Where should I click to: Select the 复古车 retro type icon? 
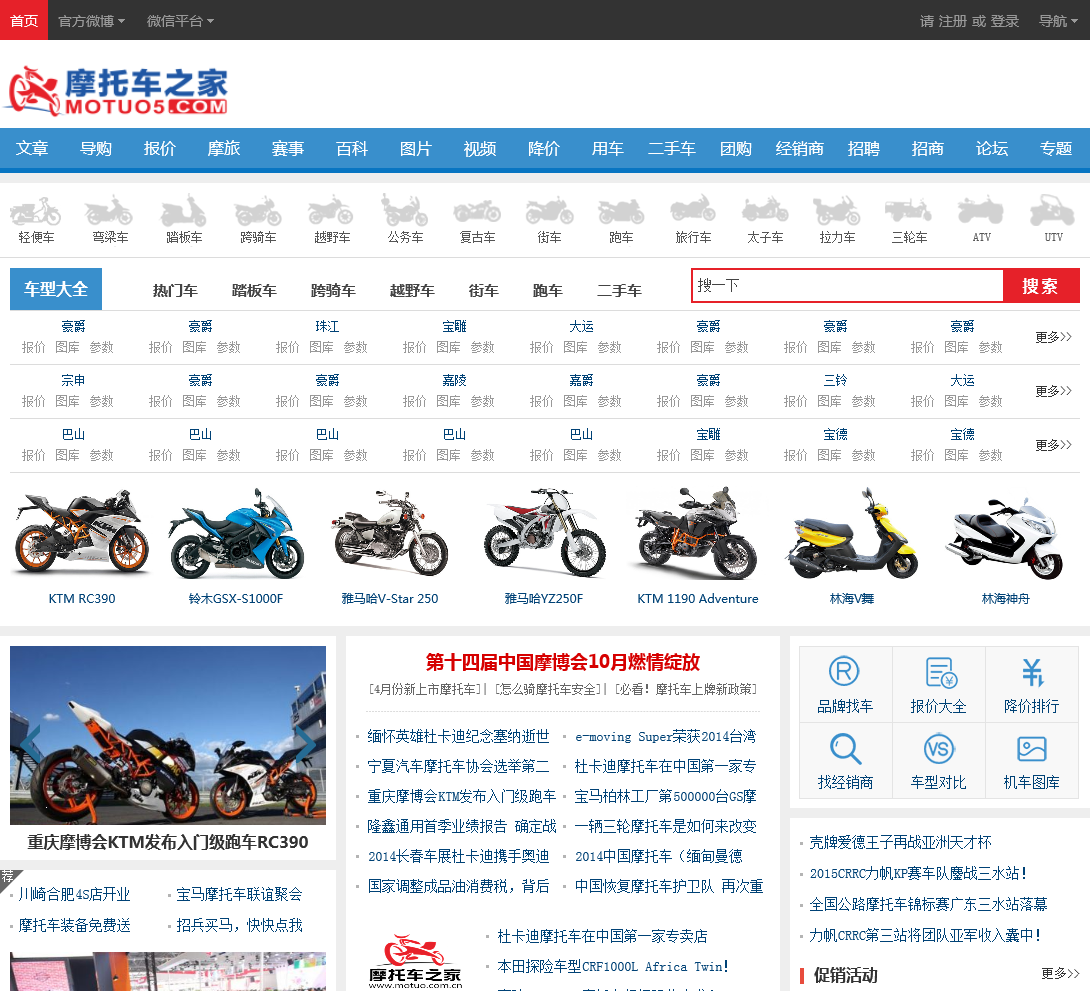click(x=478, y=211)
